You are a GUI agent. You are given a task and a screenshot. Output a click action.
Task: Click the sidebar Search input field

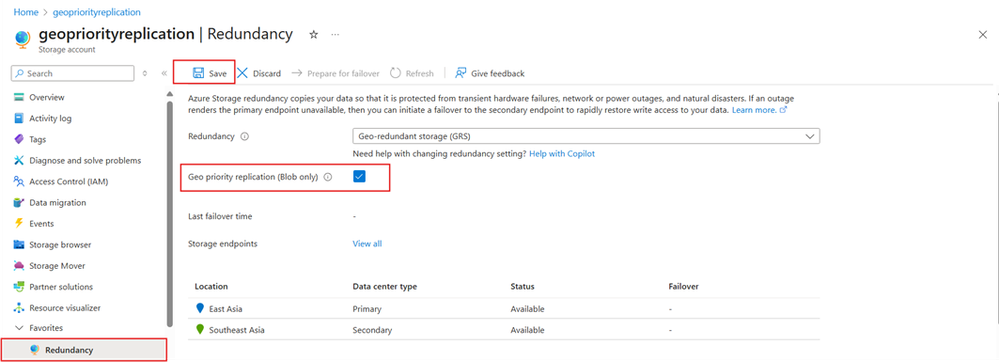(73, 73)
